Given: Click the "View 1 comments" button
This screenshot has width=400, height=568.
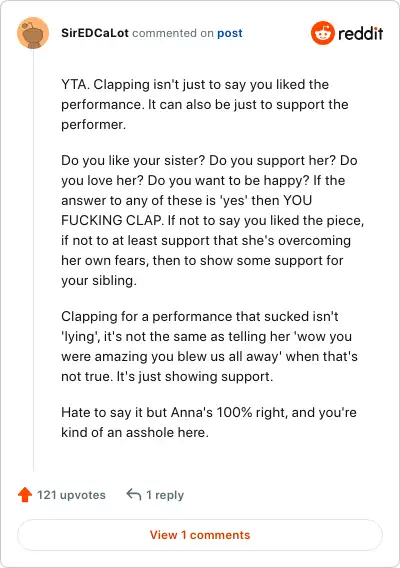Looking at the screenshot, I should (200, 535).
